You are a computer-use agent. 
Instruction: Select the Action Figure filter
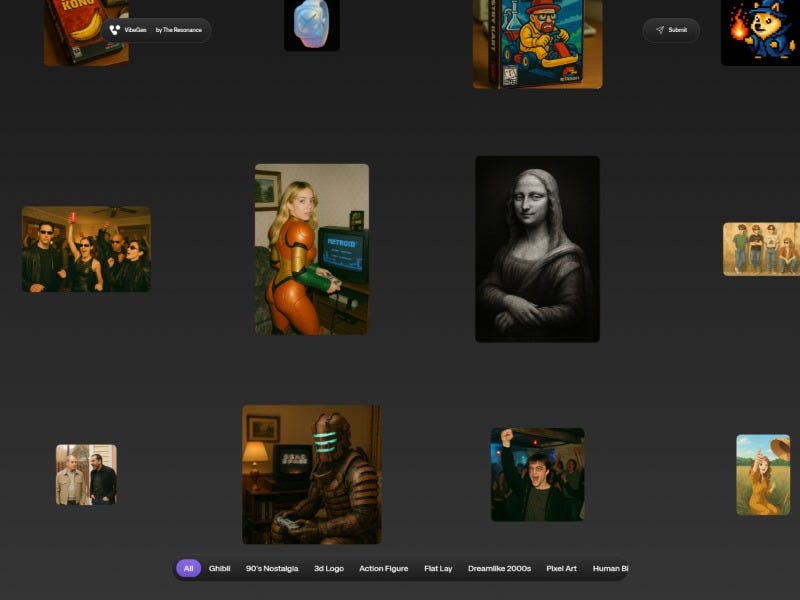pos(384,568)
